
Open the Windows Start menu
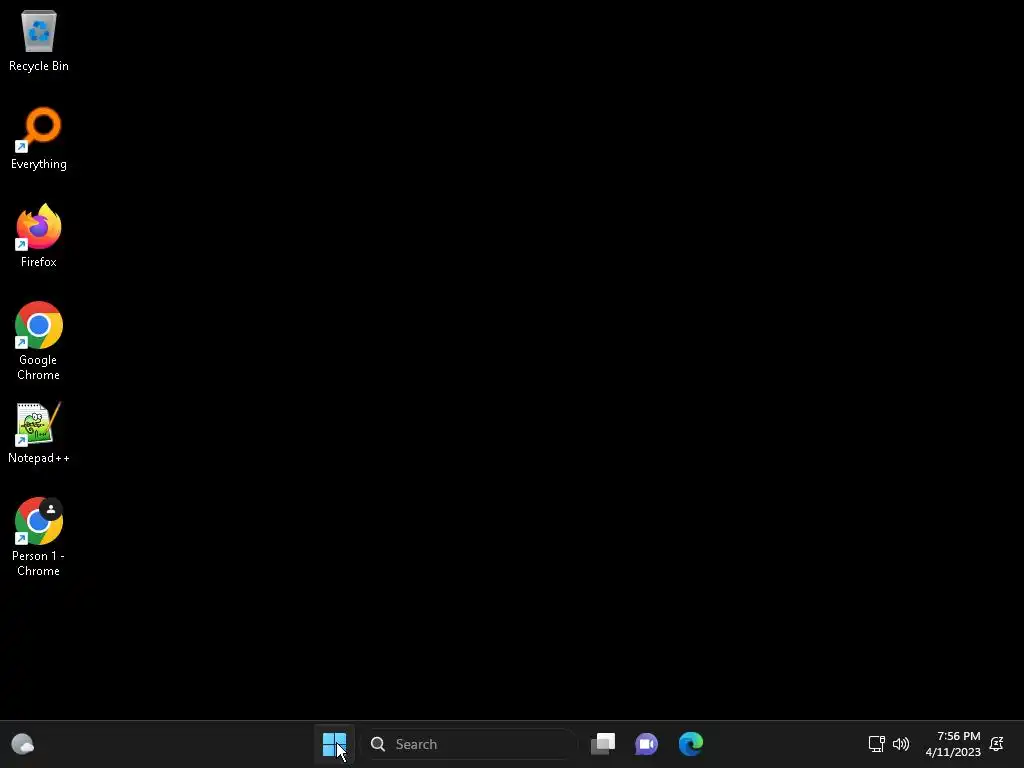334,744
